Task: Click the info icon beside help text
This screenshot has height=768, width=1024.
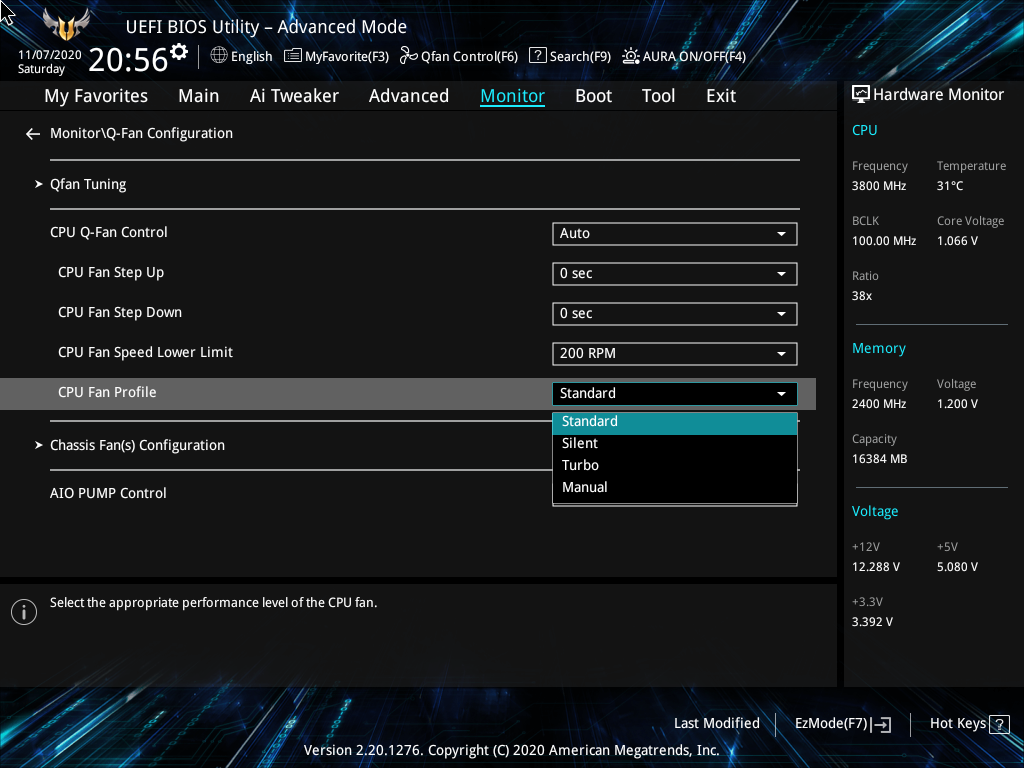Action: [24, 612]
